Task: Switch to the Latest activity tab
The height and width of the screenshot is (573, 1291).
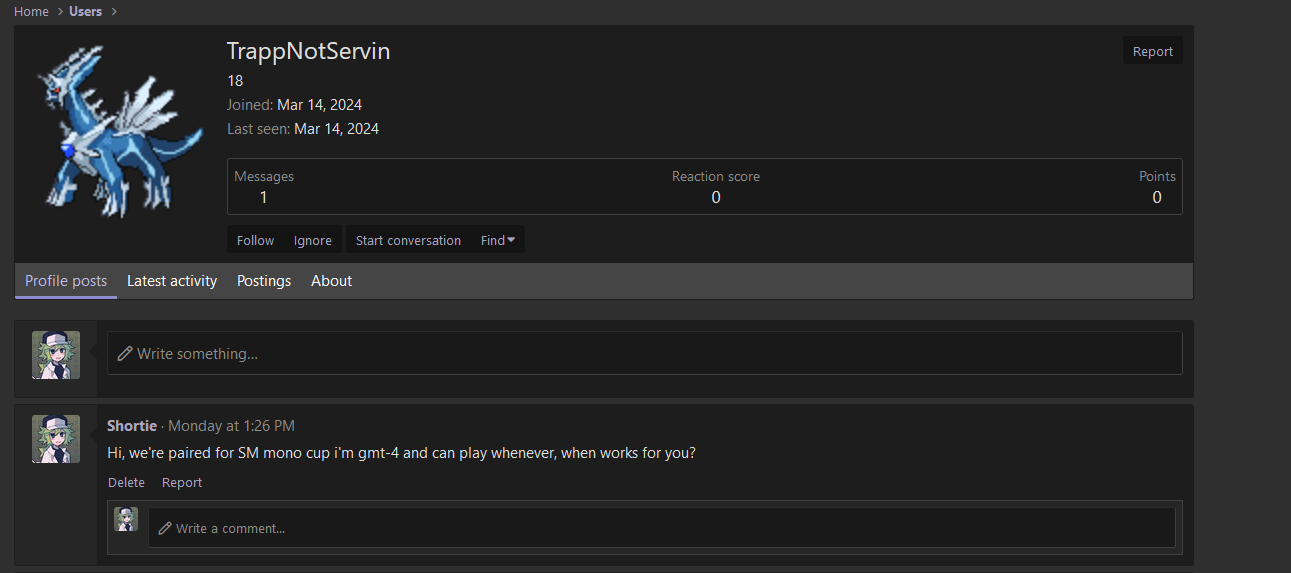Action: click(172, 281)
